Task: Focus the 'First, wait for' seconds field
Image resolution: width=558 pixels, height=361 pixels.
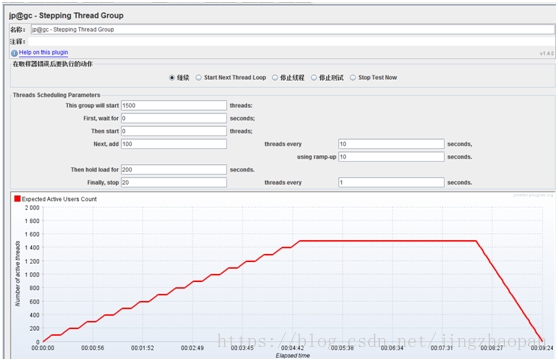Action: 174,118
